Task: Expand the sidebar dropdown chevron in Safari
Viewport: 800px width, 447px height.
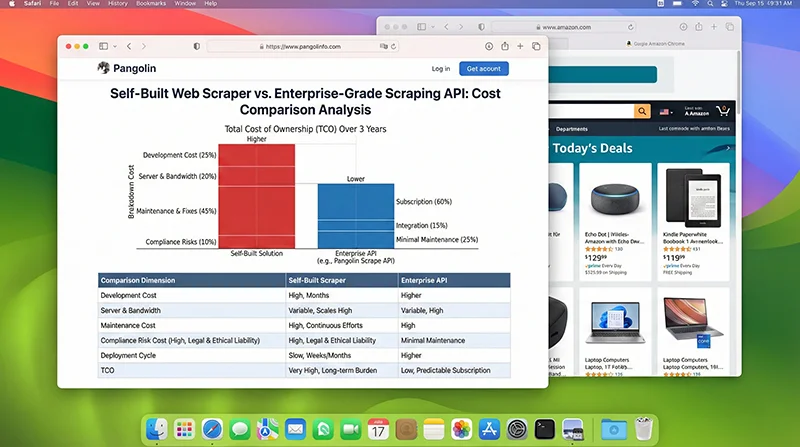Action: click(x=113, y=46)
